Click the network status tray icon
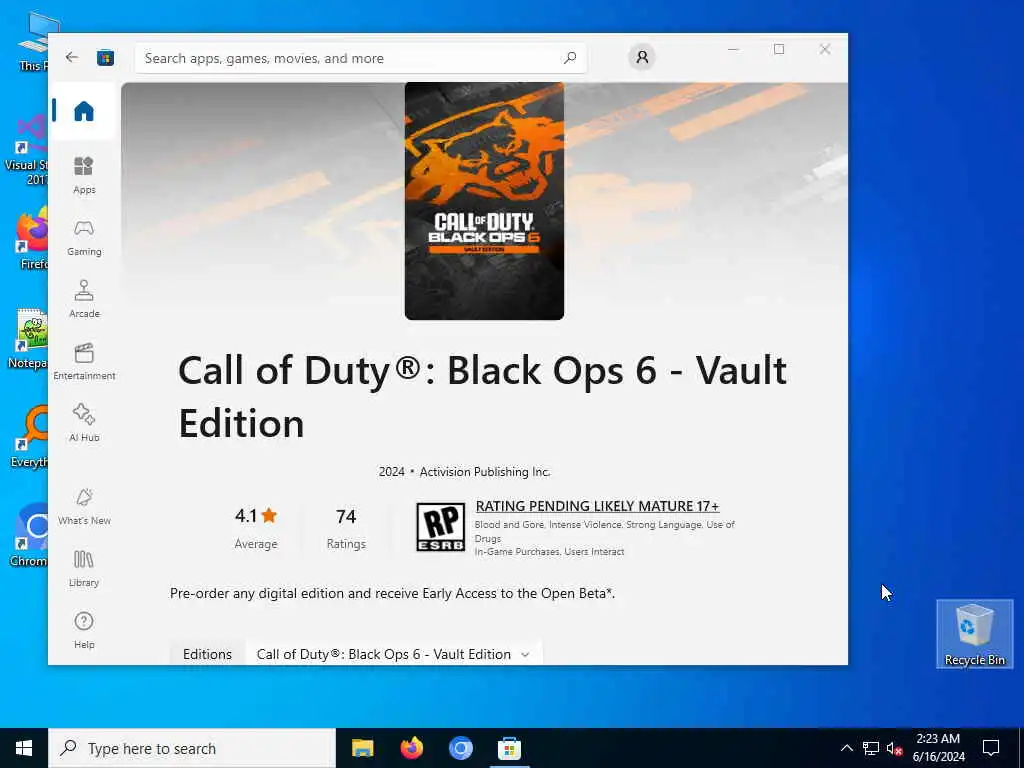The width and height of the screenshot is (1024, 768). (871, 748)
